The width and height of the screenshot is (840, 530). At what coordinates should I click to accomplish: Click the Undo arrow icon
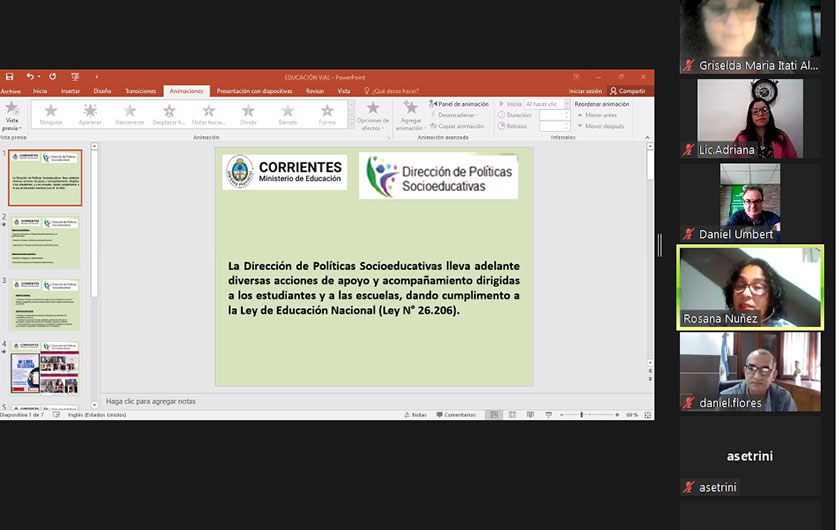click(30, 77)
